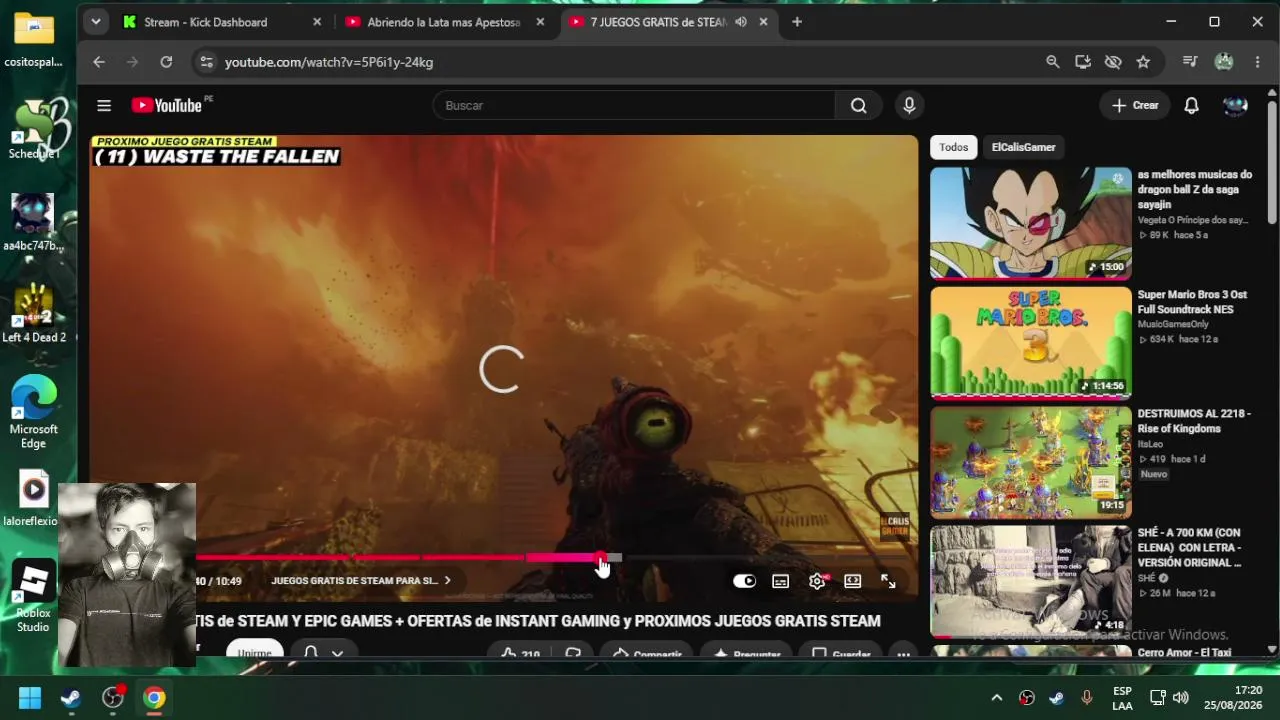Select the Roblox Studio desktop icon
This screenshot has width=1280, height=720.
point(33,597)
